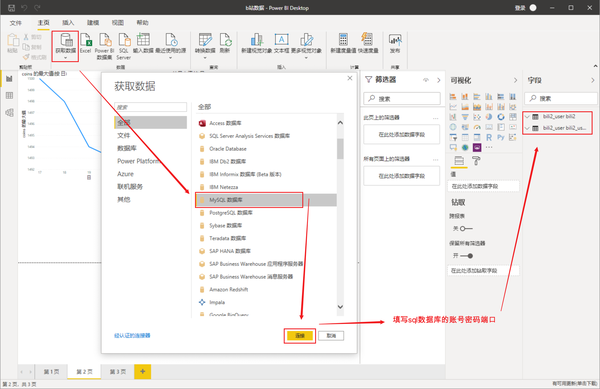The height and width of the screenshot is (389, 600).
Task: Click the eye icon in 筛选器 pane
Action: click(x=426, y=80)
